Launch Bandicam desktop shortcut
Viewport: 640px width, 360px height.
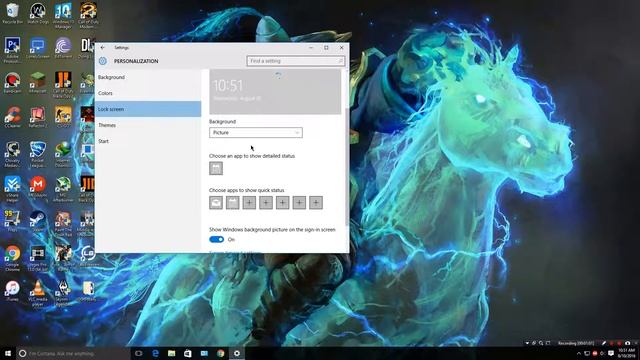click(12, 82)
